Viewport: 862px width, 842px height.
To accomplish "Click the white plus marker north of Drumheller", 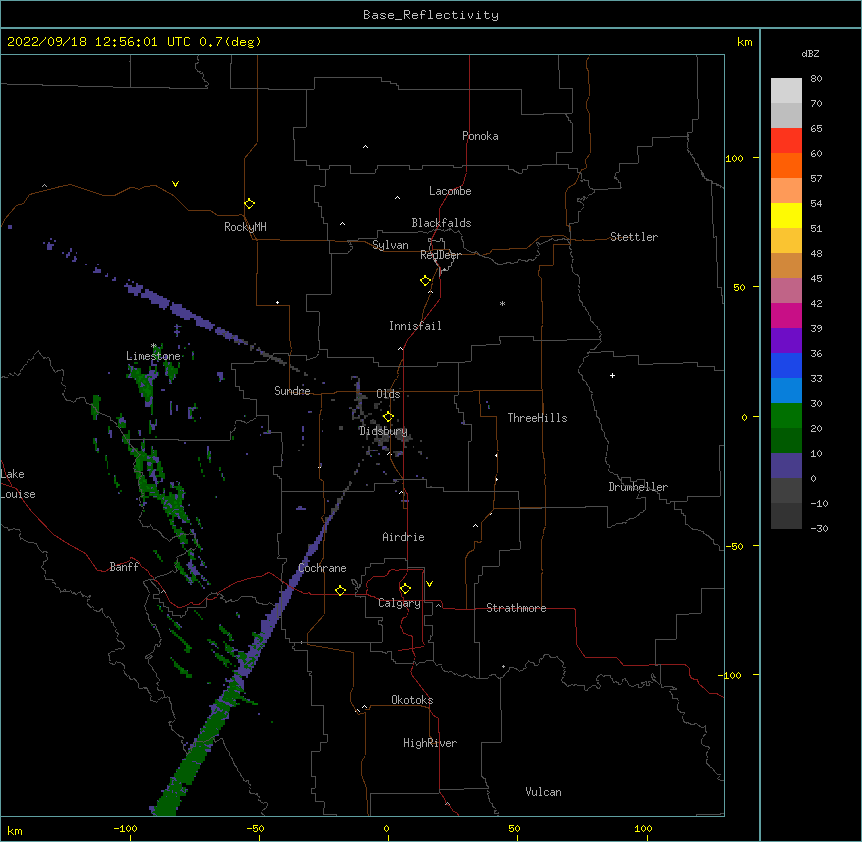I will (612, 375).
